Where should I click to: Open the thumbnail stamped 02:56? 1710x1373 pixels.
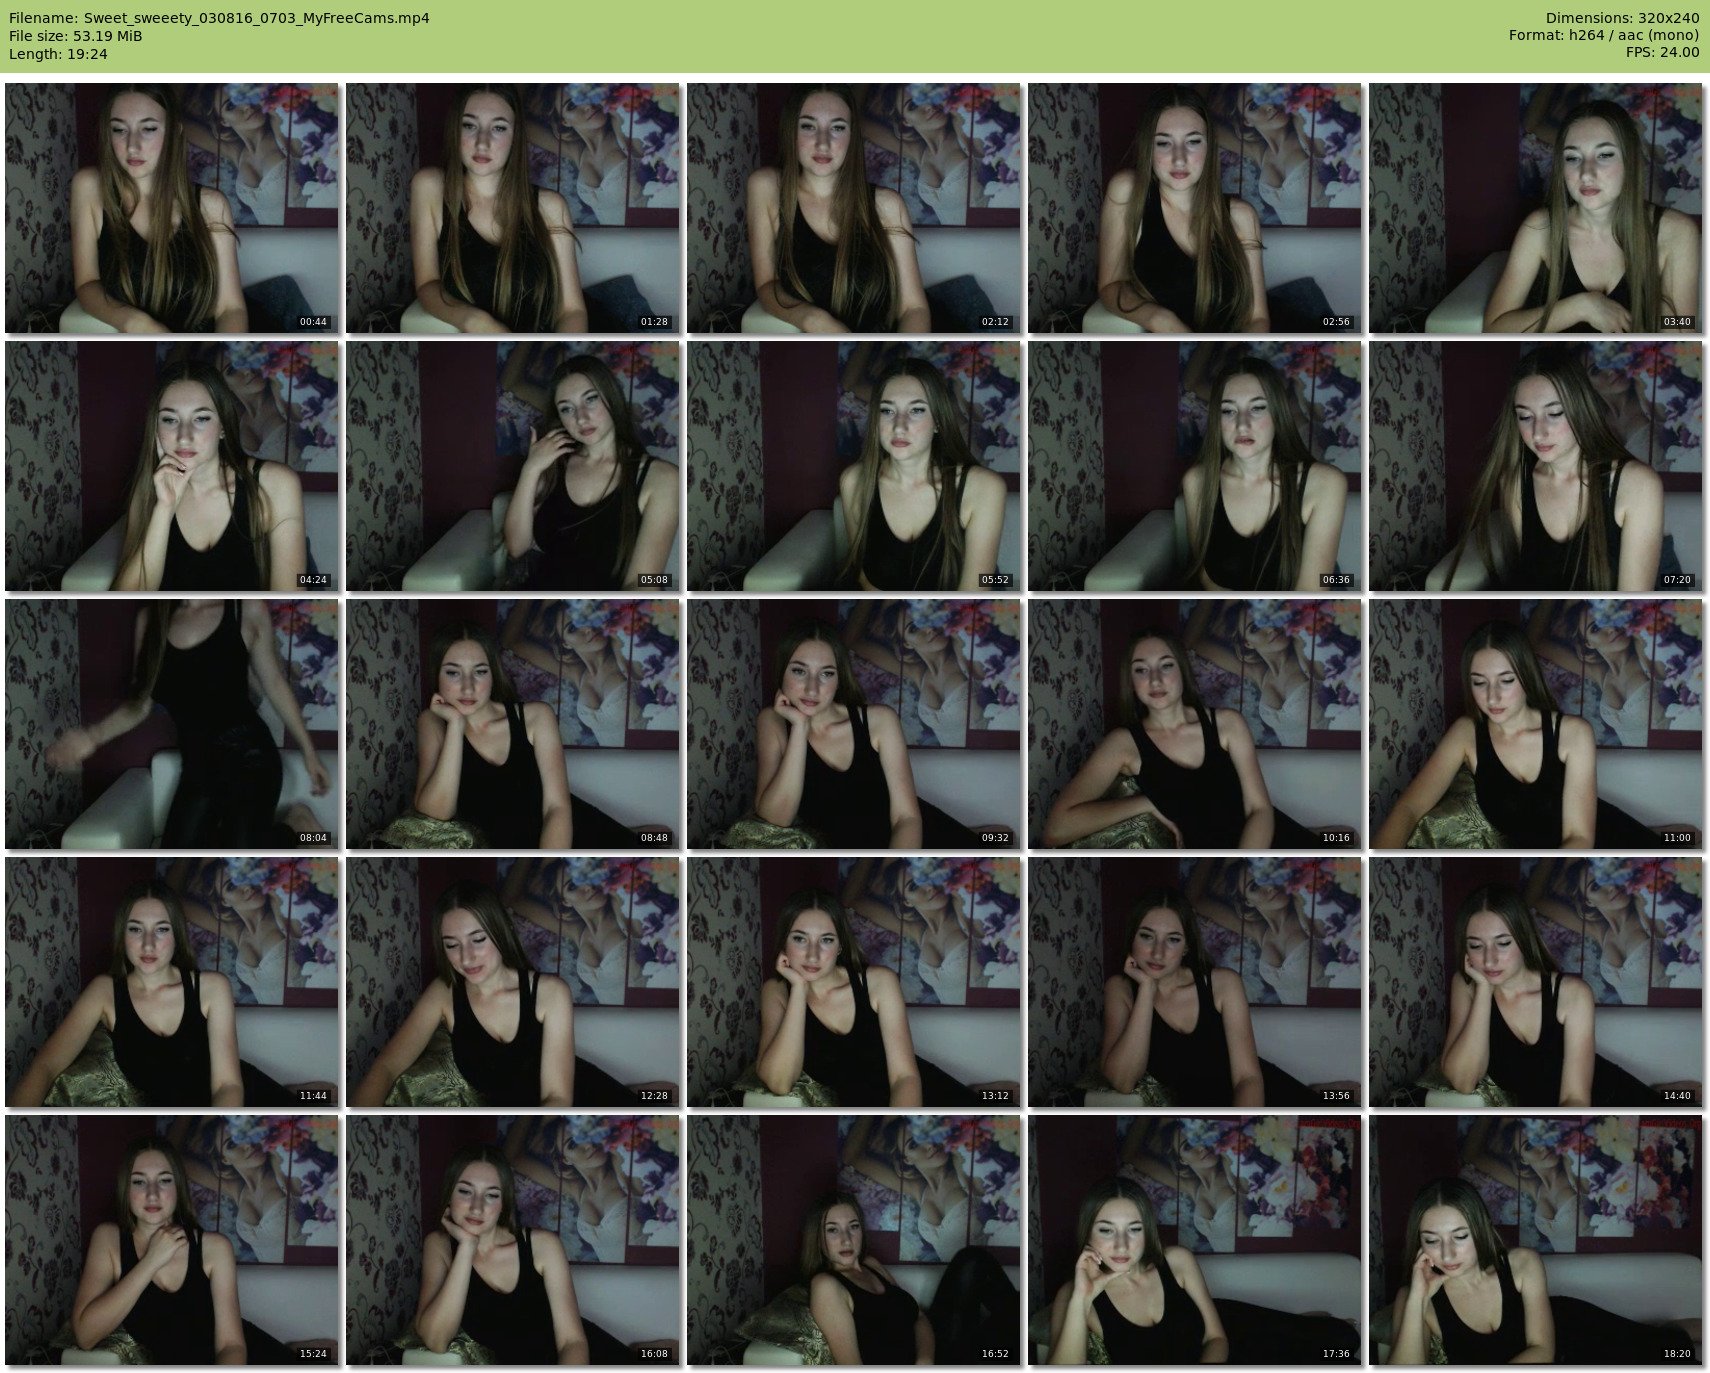(1195, 208)
